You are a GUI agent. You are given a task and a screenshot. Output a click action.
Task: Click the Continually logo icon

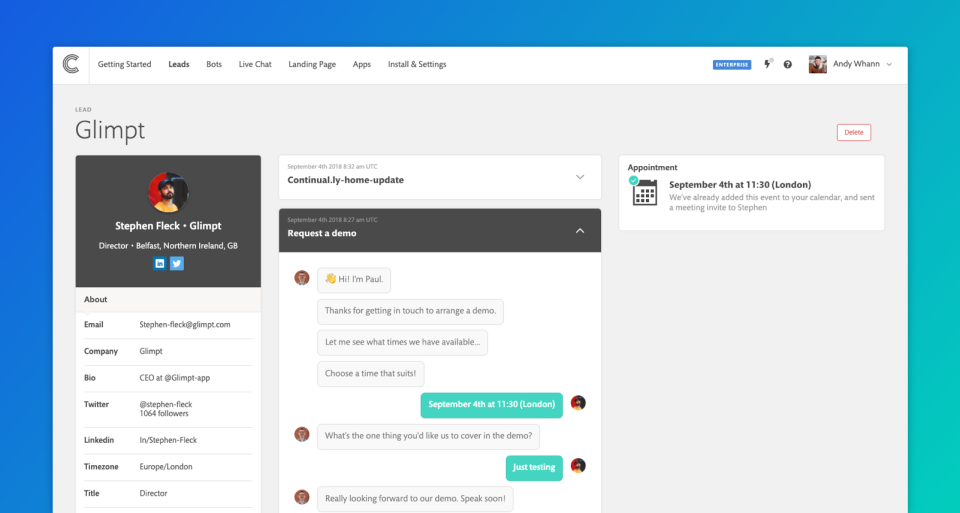pos(71,64)
